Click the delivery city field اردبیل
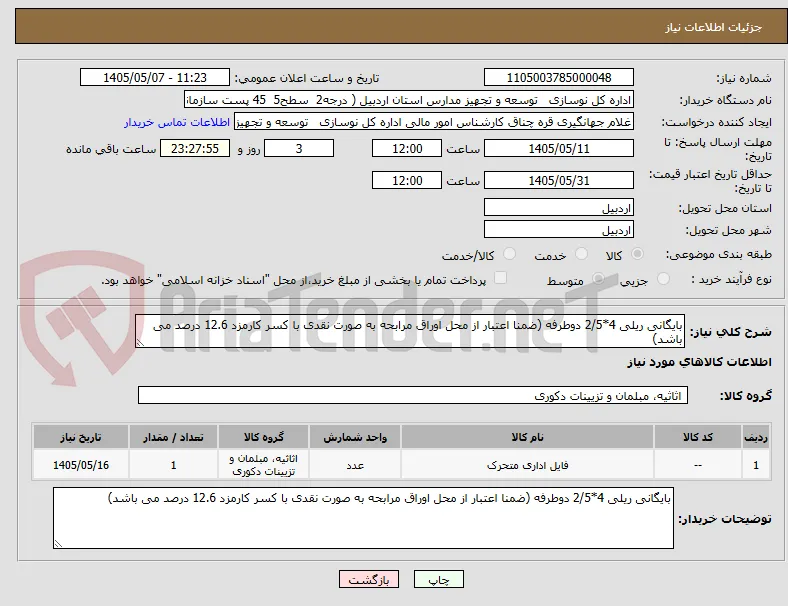 coord(559,229)
